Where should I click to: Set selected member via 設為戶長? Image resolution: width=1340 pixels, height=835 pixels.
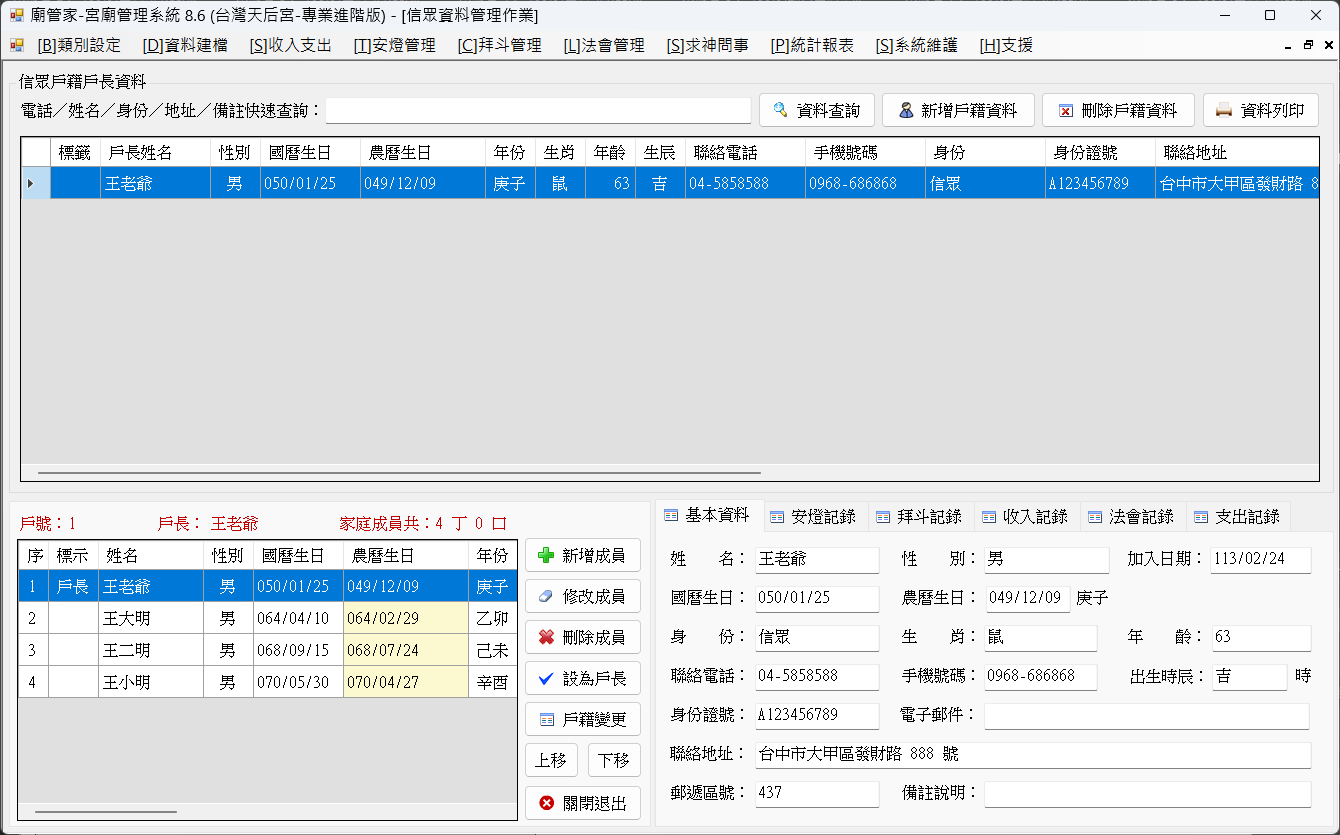[583, 678]
